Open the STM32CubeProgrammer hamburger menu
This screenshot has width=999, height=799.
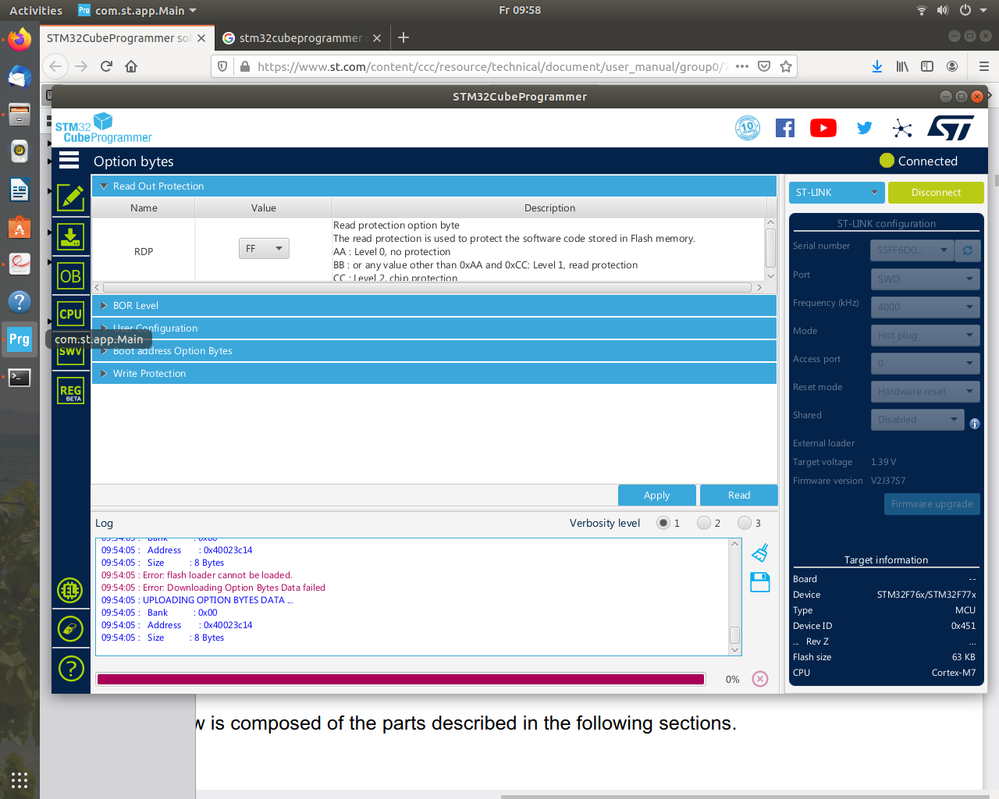[x=69, y=161]
